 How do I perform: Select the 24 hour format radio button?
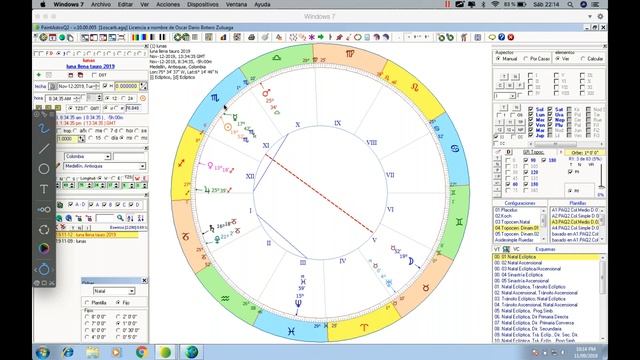124,98
